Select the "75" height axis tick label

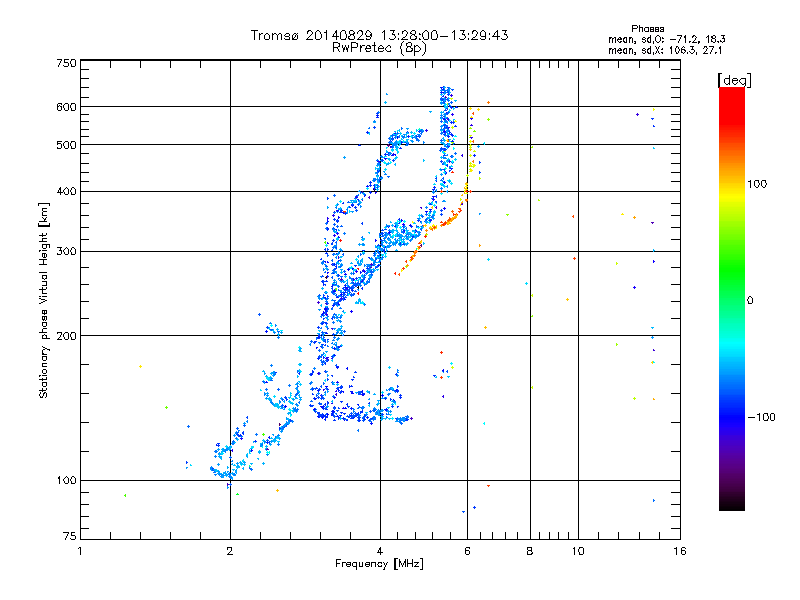point(70,536)
